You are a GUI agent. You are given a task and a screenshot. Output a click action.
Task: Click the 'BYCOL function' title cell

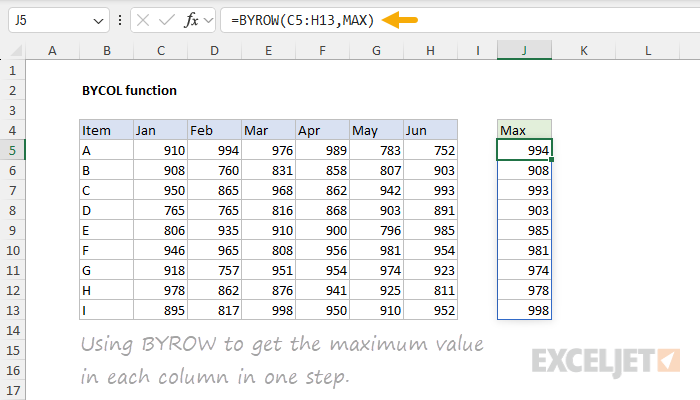(x=129, y=91)
